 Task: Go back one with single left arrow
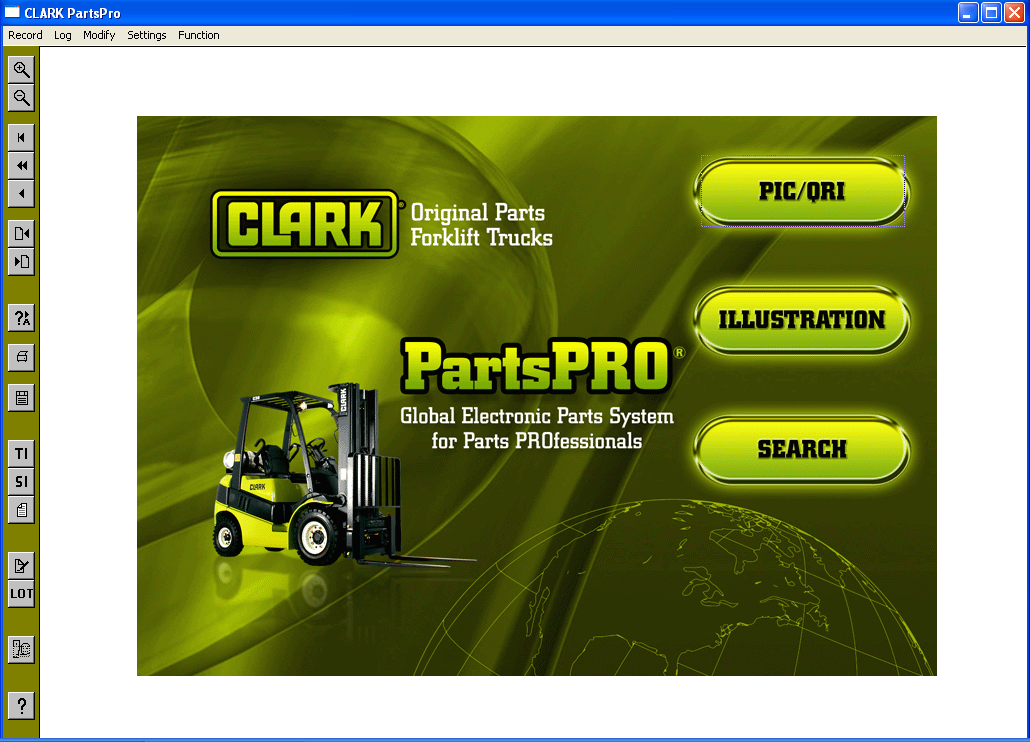click(21, 194)
